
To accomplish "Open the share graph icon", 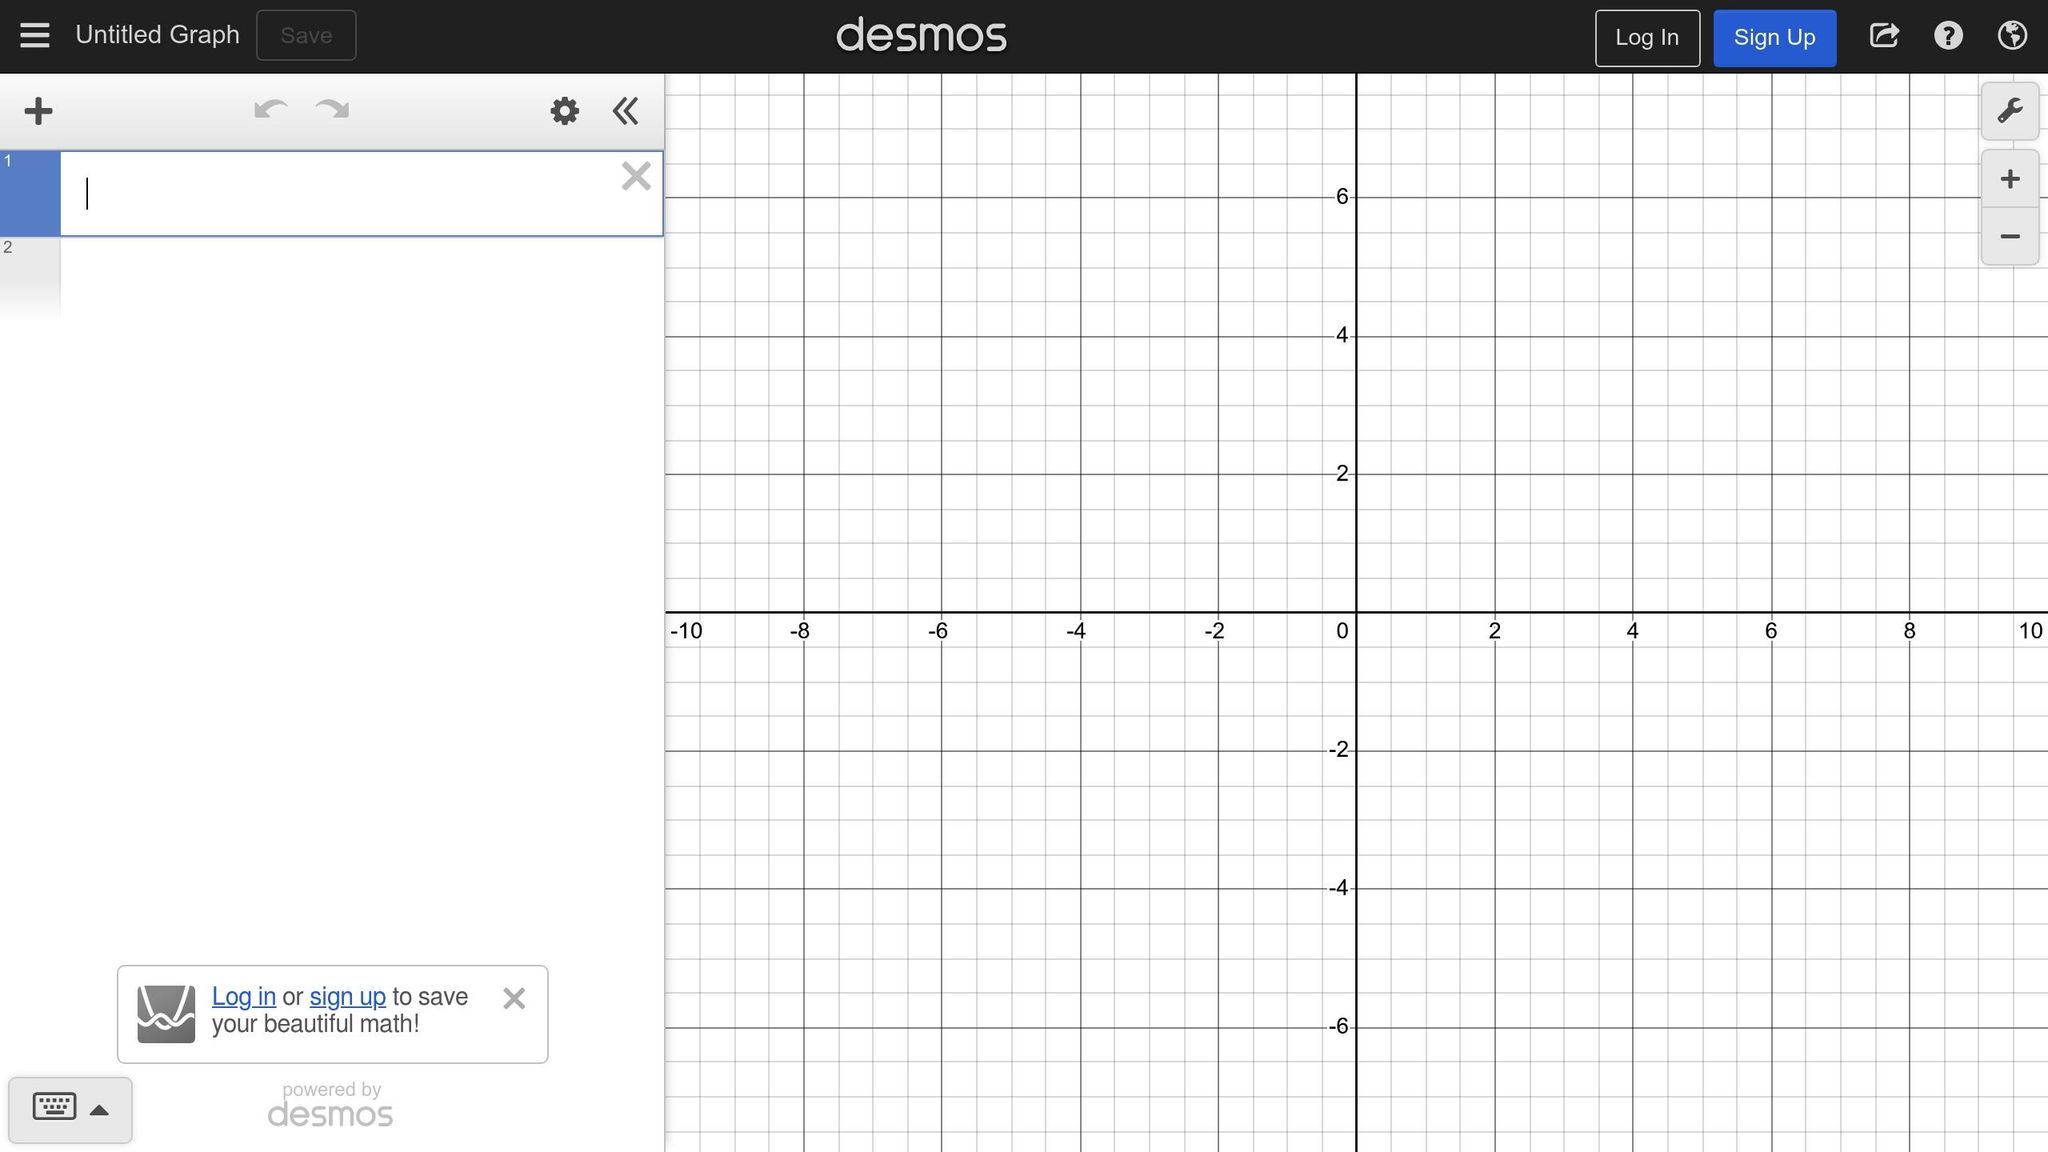I will 1884,35.
